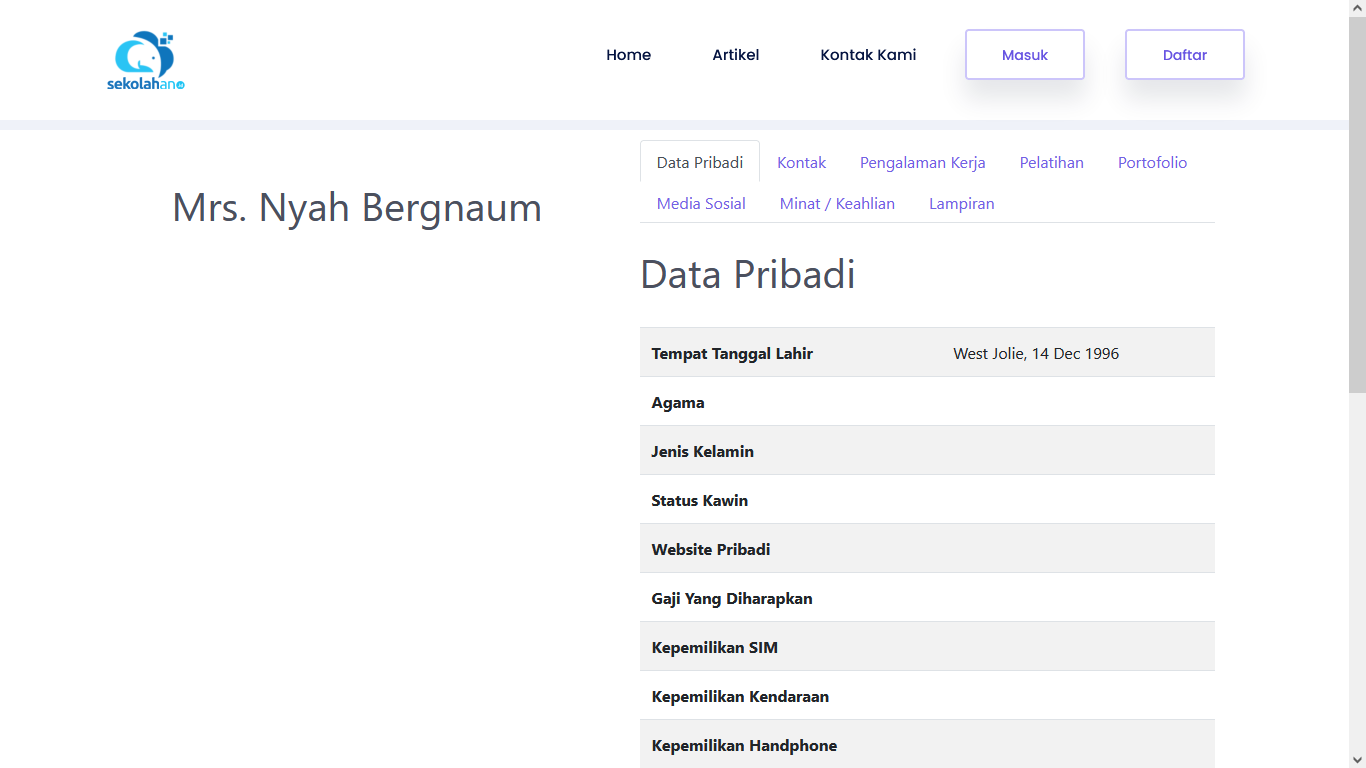Switch to the Media Sosial tab

coord(701,203)
